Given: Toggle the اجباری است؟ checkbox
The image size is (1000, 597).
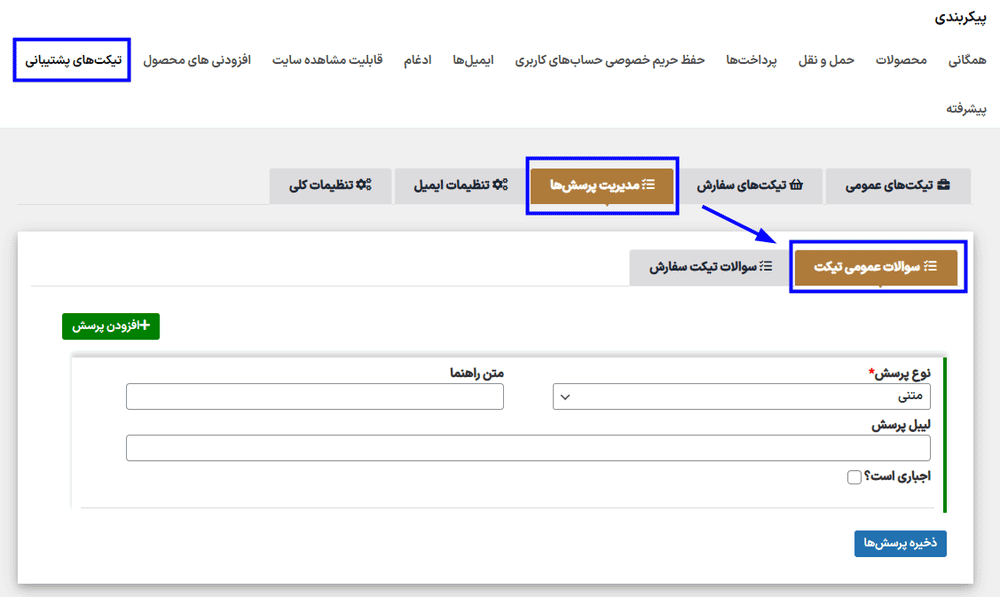Looking at the screenshot, I should (x=854, y=477).
